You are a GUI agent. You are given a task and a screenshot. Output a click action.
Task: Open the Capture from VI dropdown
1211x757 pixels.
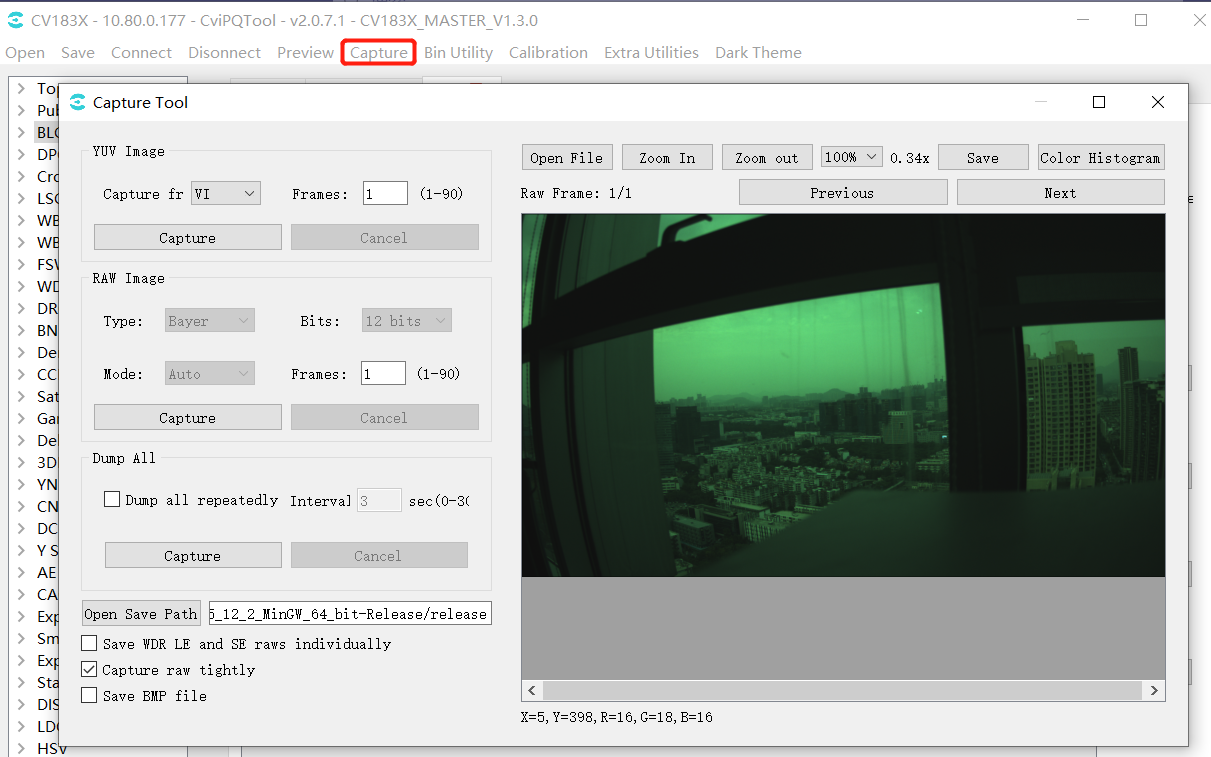225,193
